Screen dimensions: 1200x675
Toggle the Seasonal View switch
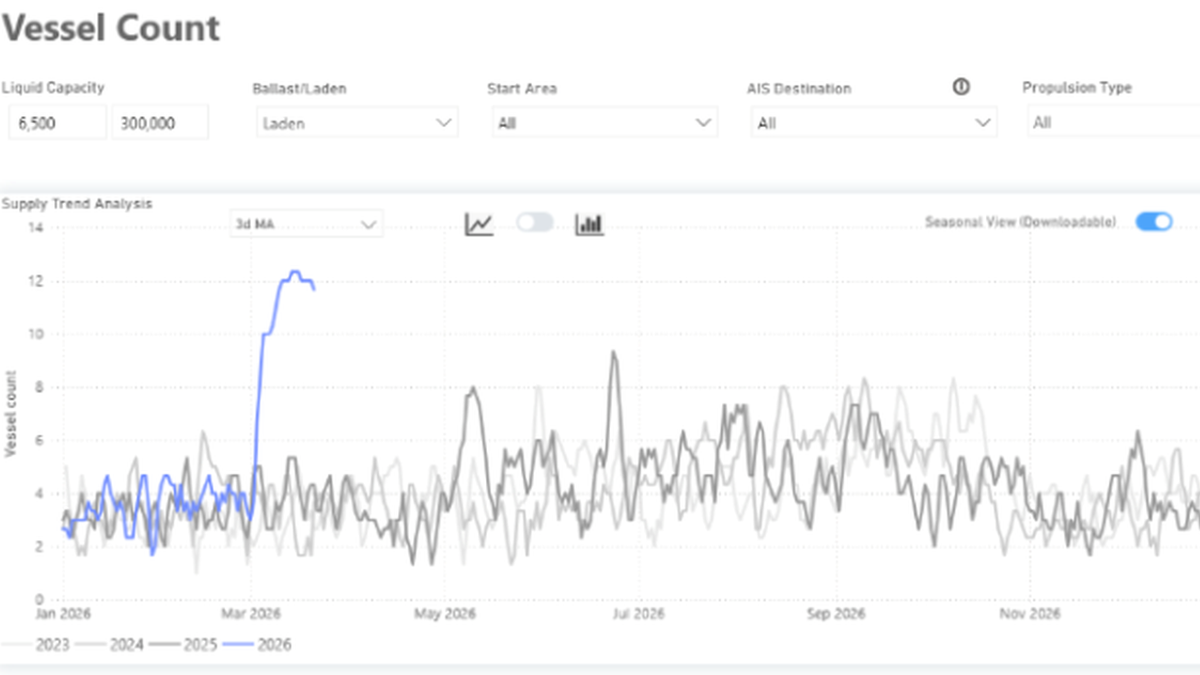pos(1154,222)
